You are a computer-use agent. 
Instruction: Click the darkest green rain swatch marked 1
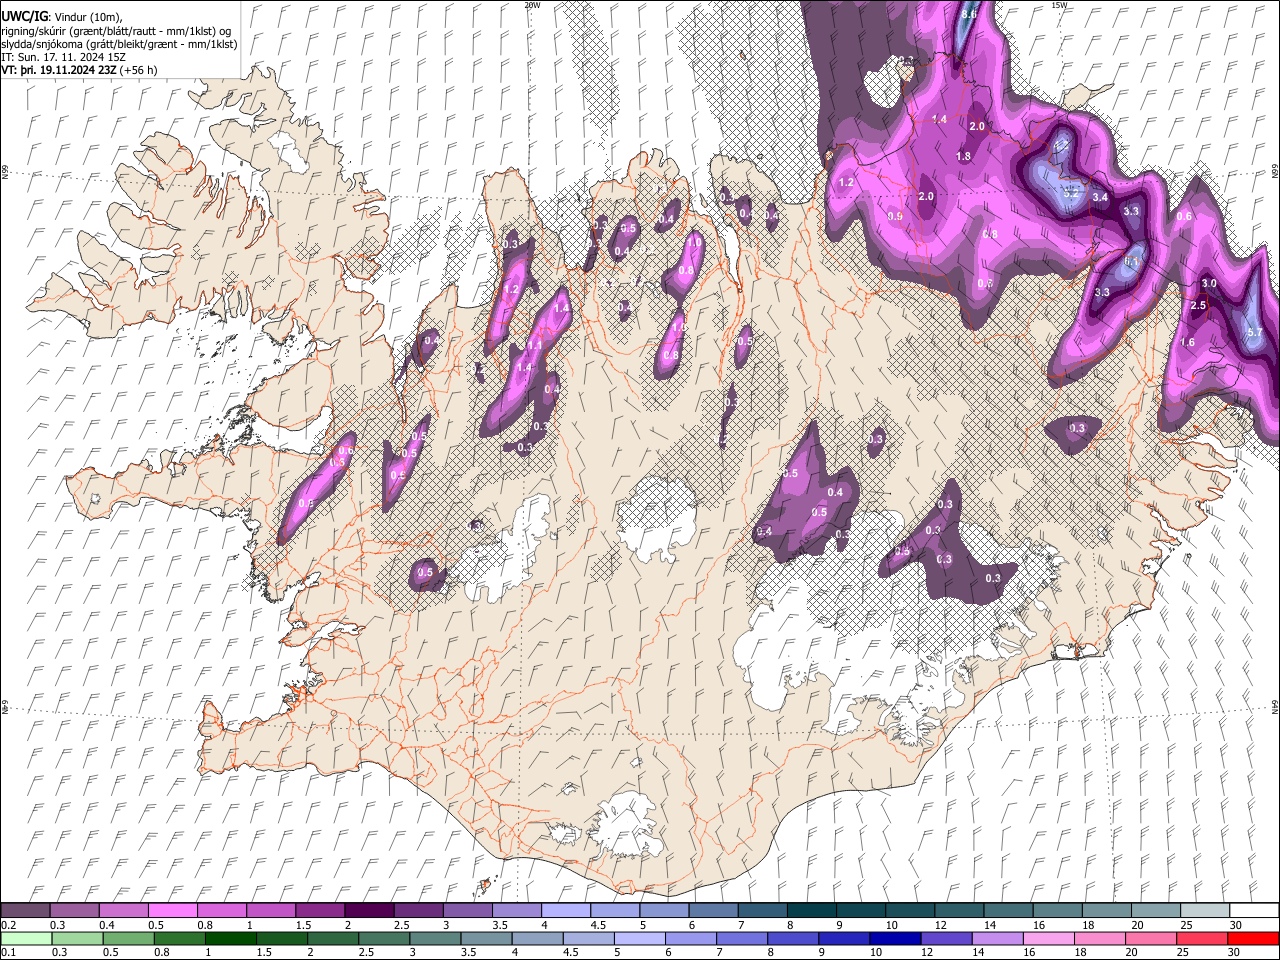[x=229, y=939]
